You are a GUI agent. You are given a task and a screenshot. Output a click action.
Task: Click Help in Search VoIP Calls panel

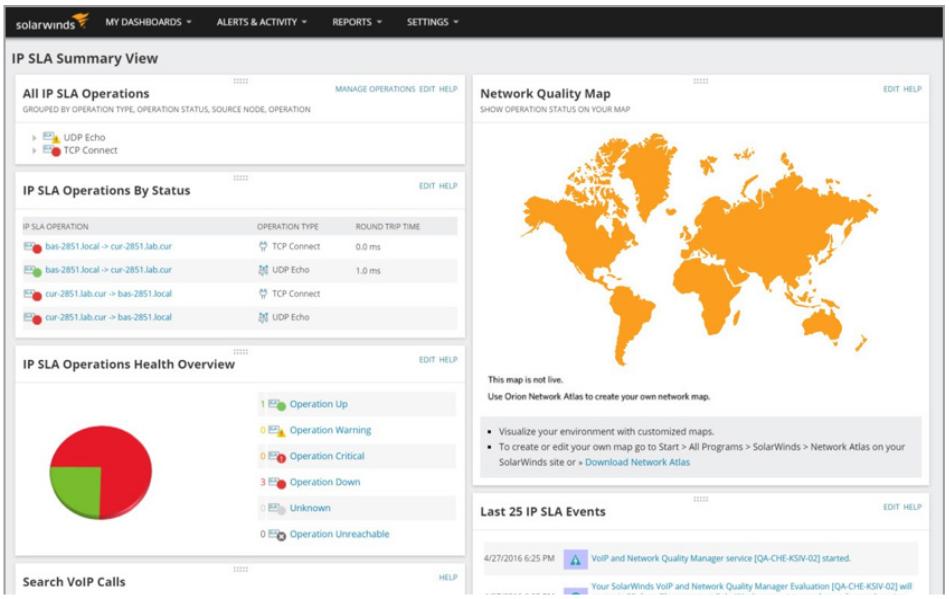coord(448,577)
